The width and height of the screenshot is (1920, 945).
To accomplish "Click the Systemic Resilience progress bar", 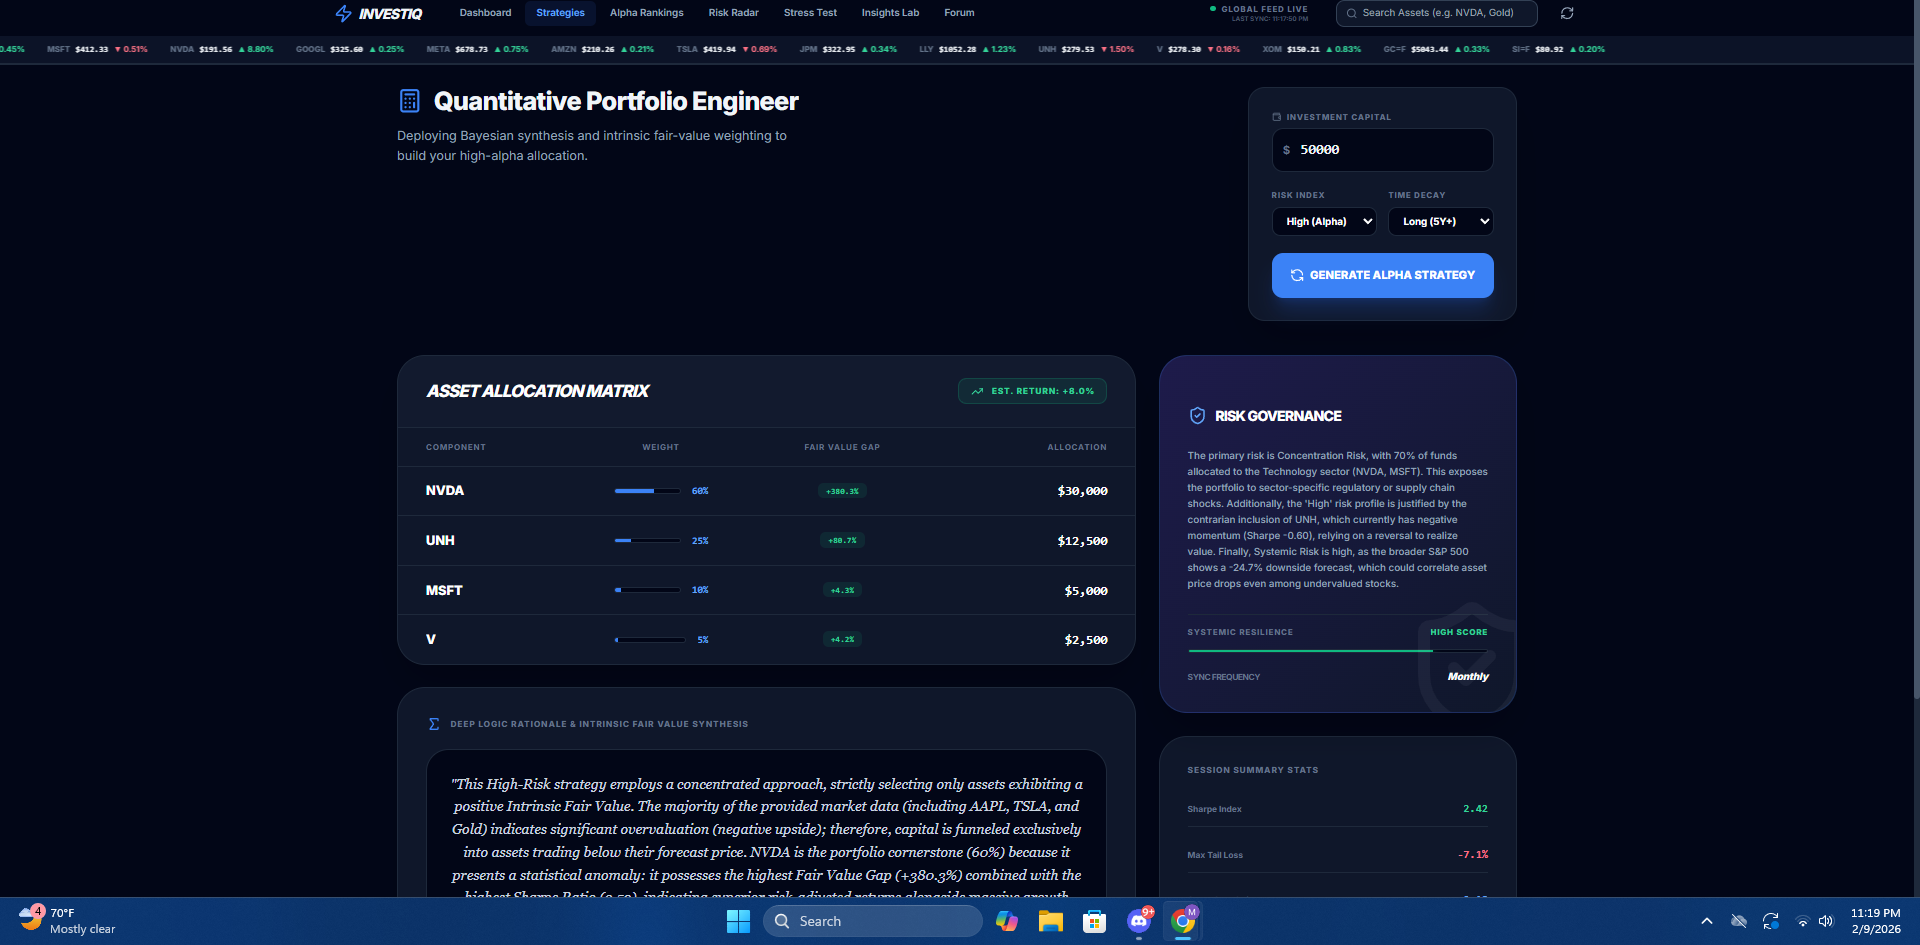I will 1337,651.
